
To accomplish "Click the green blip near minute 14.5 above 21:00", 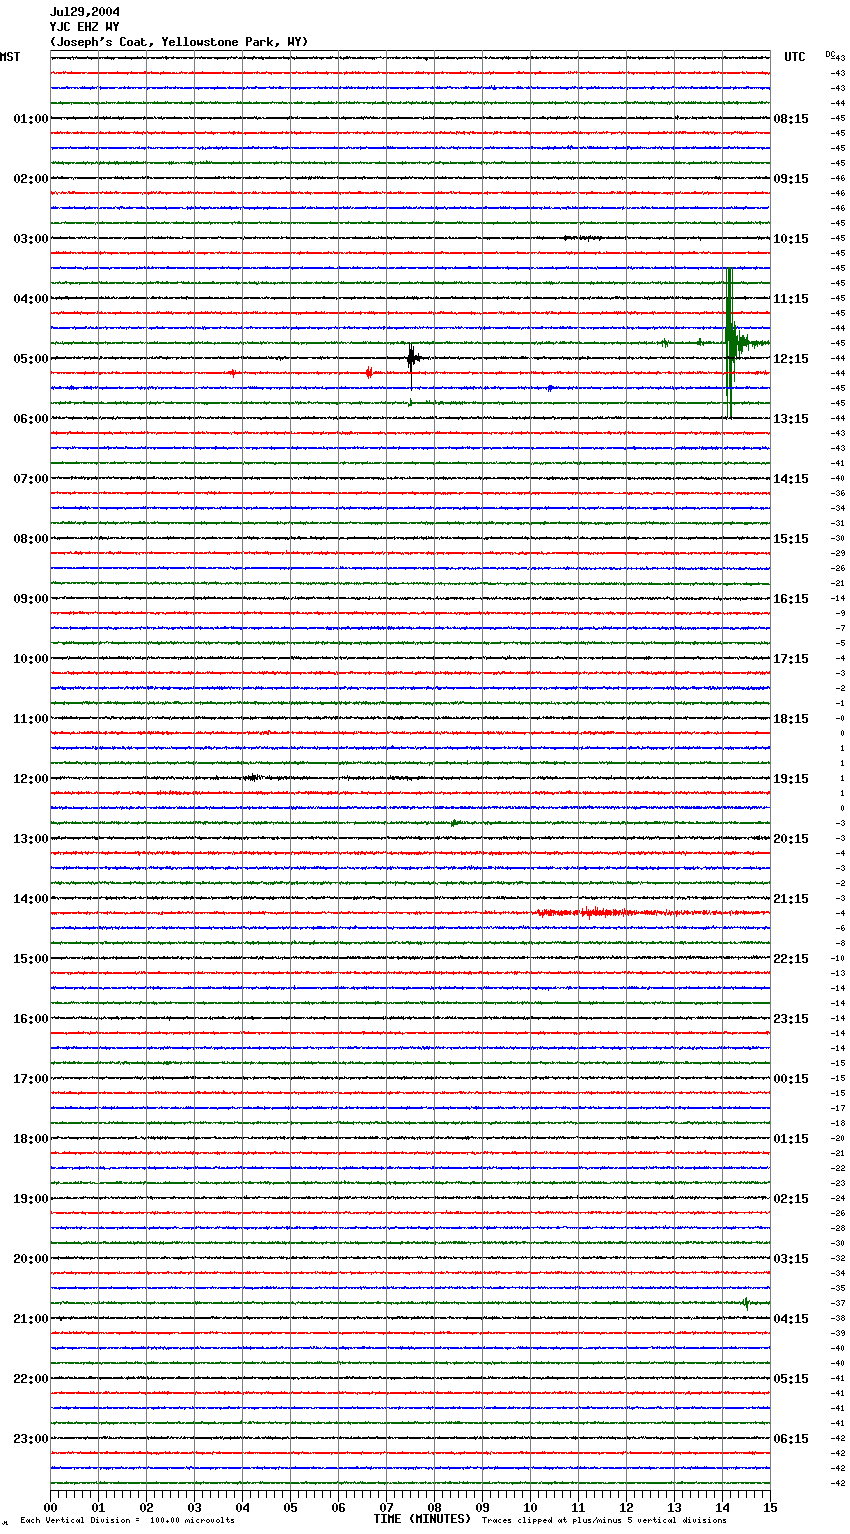I will click(746, 1303).
